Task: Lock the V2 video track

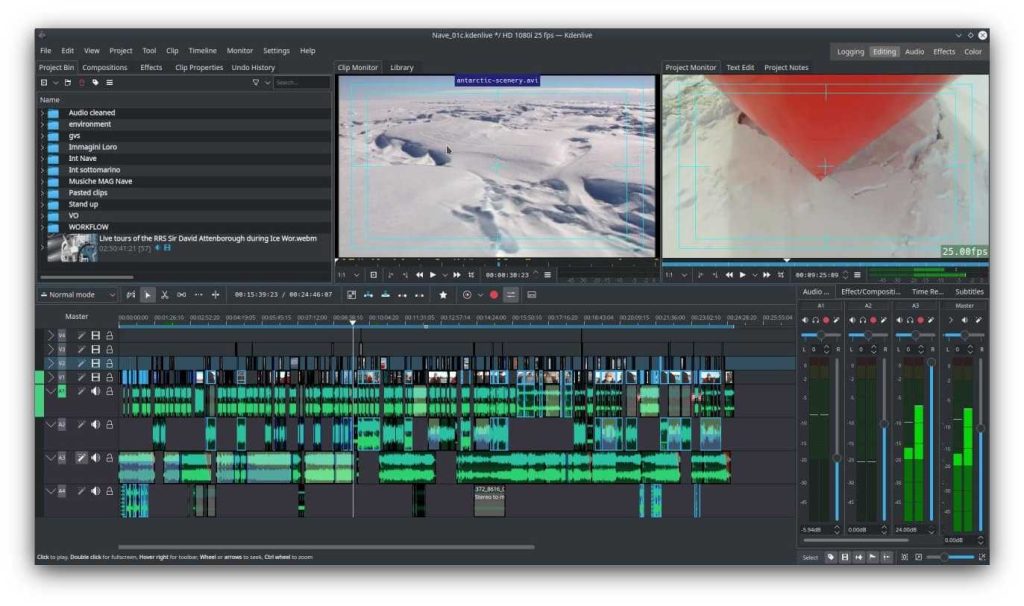Action: tap(108, 364)
